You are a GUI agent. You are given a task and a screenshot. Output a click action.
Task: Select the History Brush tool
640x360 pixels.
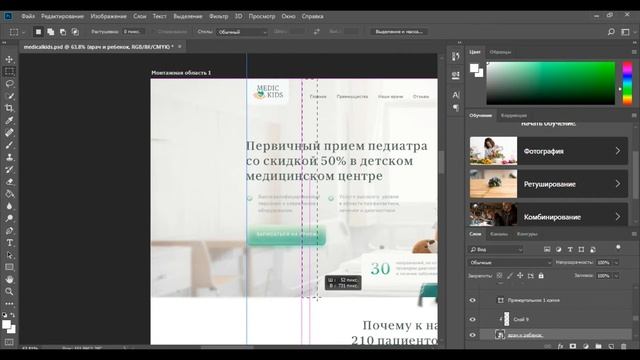[9, 169]
